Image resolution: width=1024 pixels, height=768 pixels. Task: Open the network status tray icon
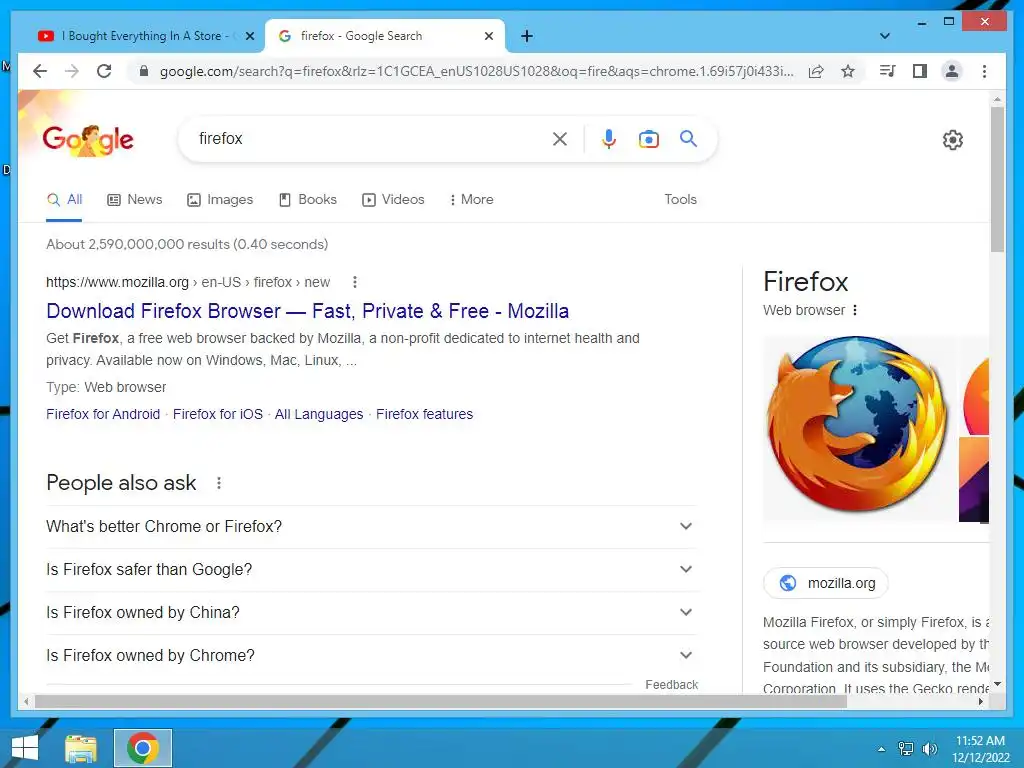pos(906,749)
